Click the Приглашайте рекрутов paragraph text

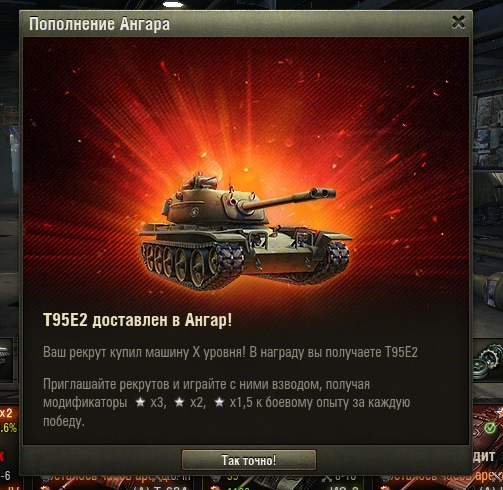click(x=226, y=403)
